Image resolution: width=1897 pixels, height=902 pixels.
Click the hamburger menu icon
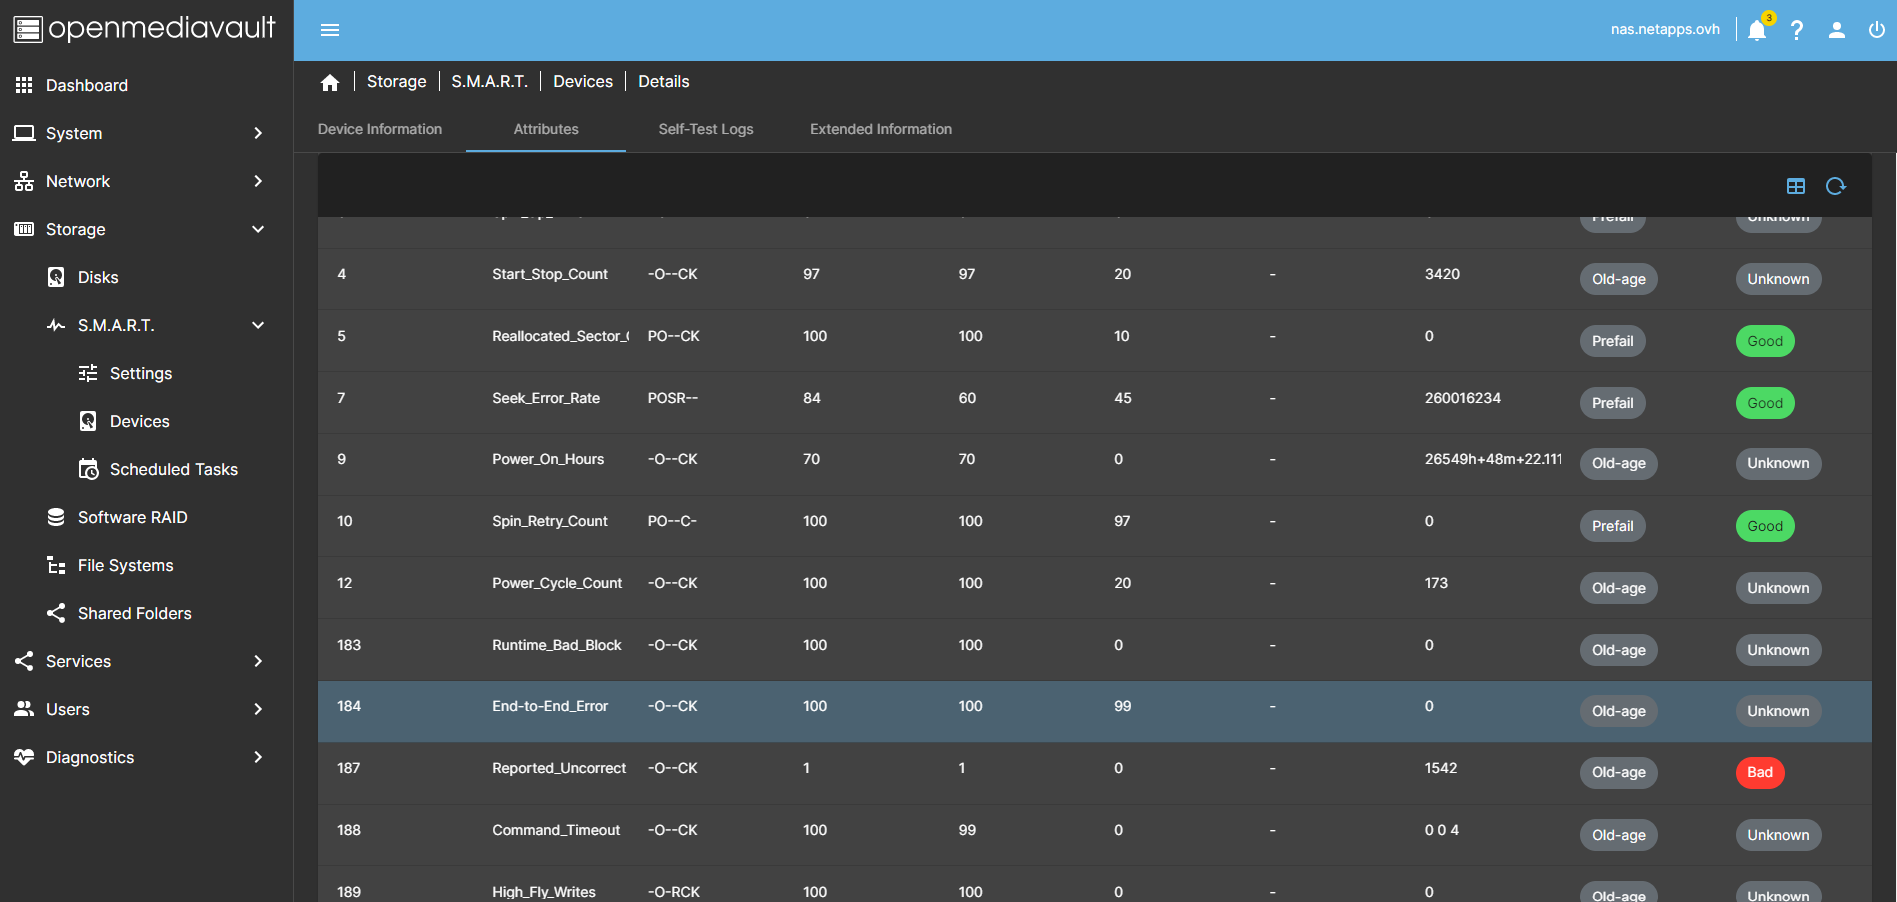(330, 30)
